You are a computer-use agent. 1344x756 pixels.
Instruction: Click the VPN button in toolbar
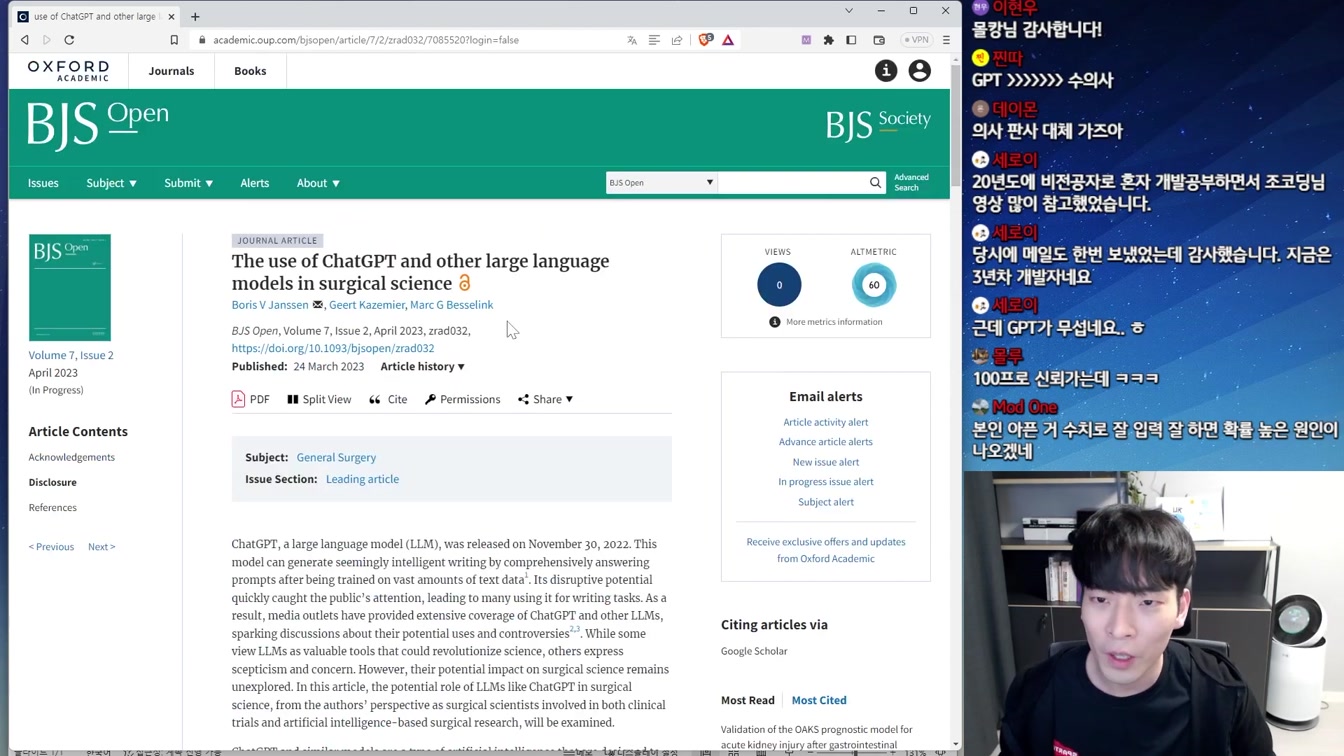coord(916,40)
